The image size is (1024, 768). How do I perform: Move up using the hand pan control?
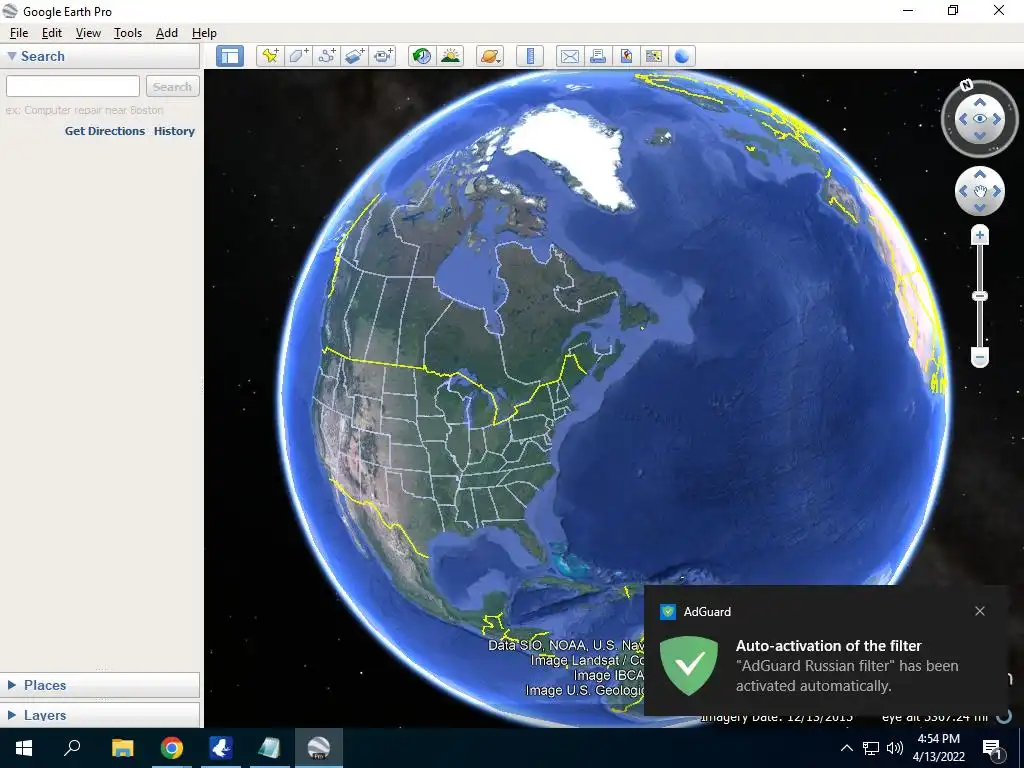pyautogui.click(x=980, y=174)
